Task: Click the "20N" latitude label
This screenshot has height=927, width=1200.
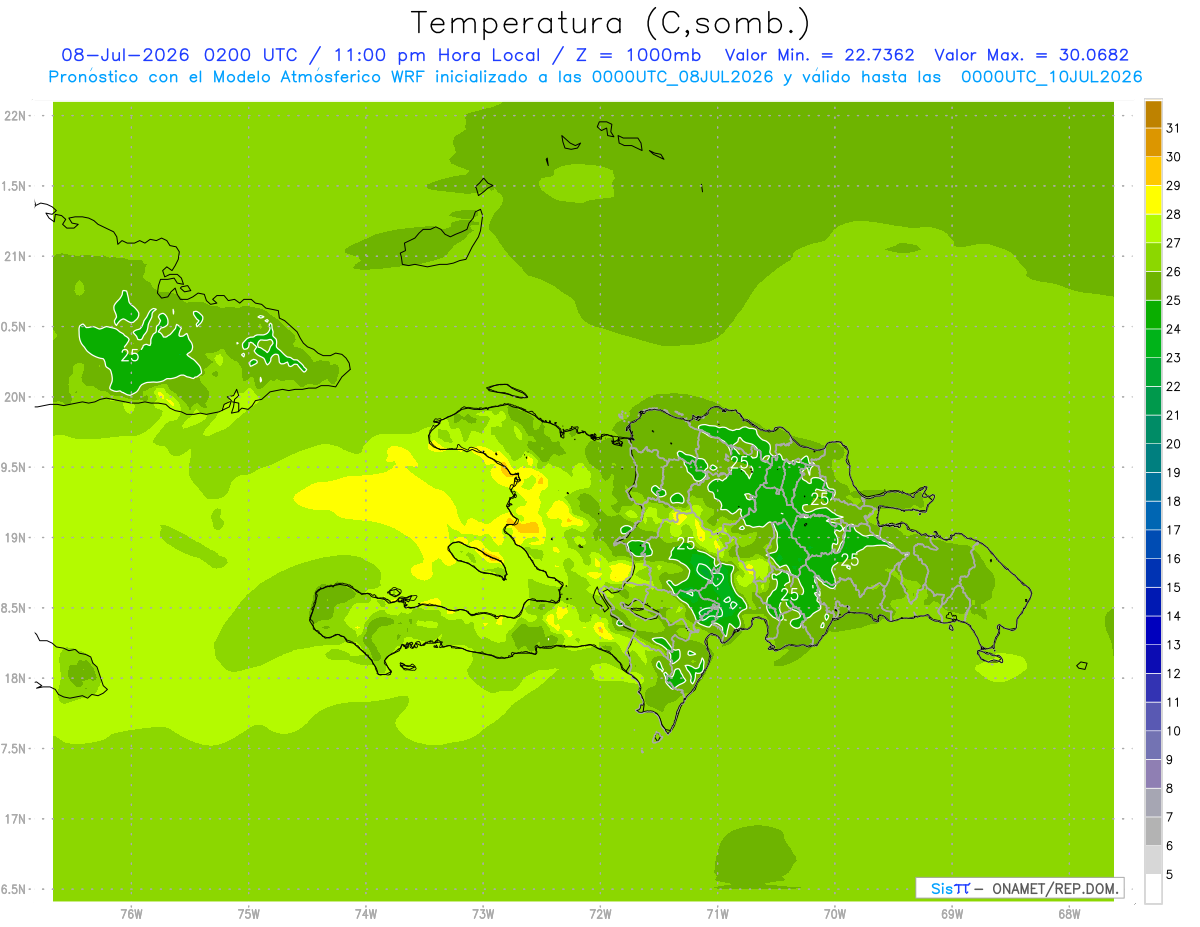Action: coord(17,397)
